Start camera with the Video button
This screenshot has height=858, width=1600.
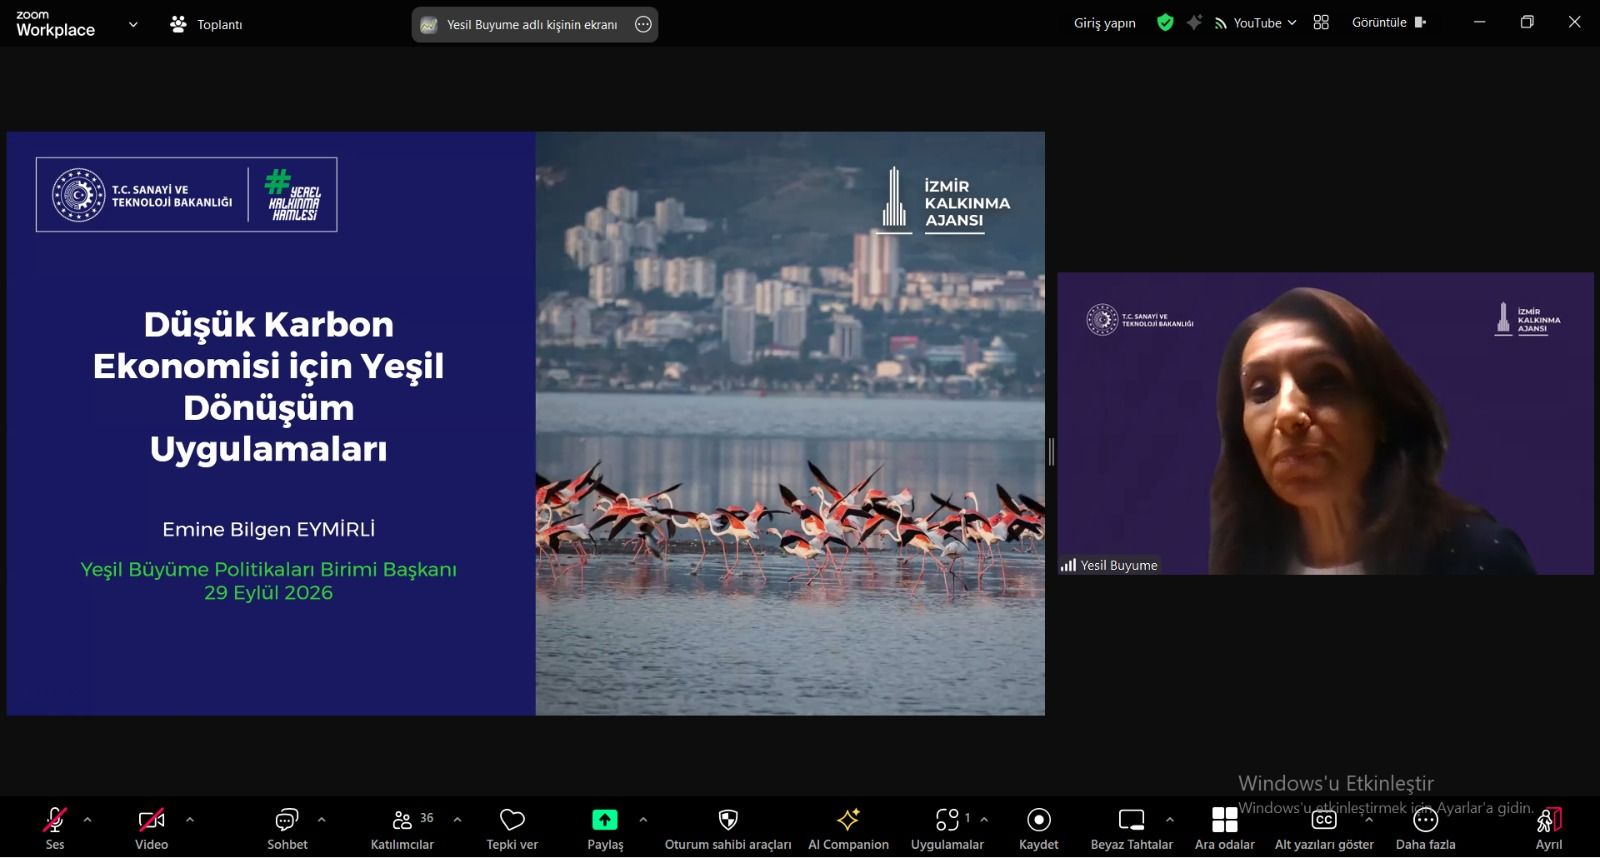151,828
